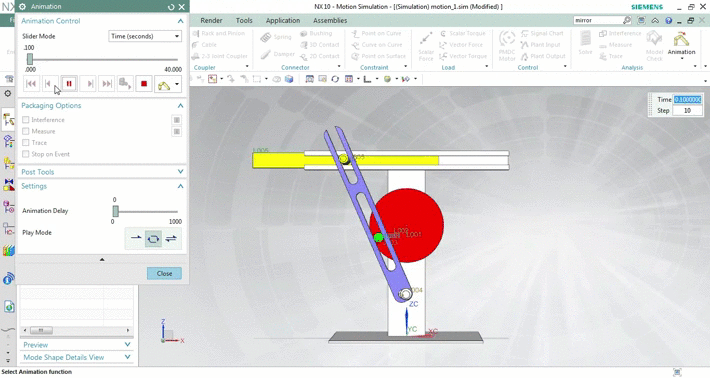Screen dimensions: 710x378
Task: Click the rotate view icon in toolbar
Action: click(335, 79)
